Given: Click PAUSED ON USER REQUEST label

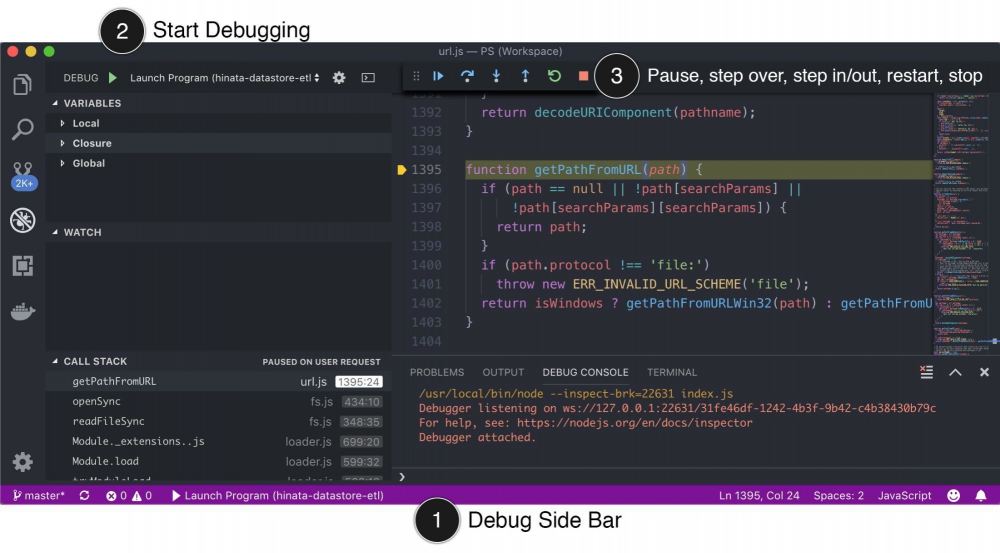Looking at the screenshot, I should point(321,362).
